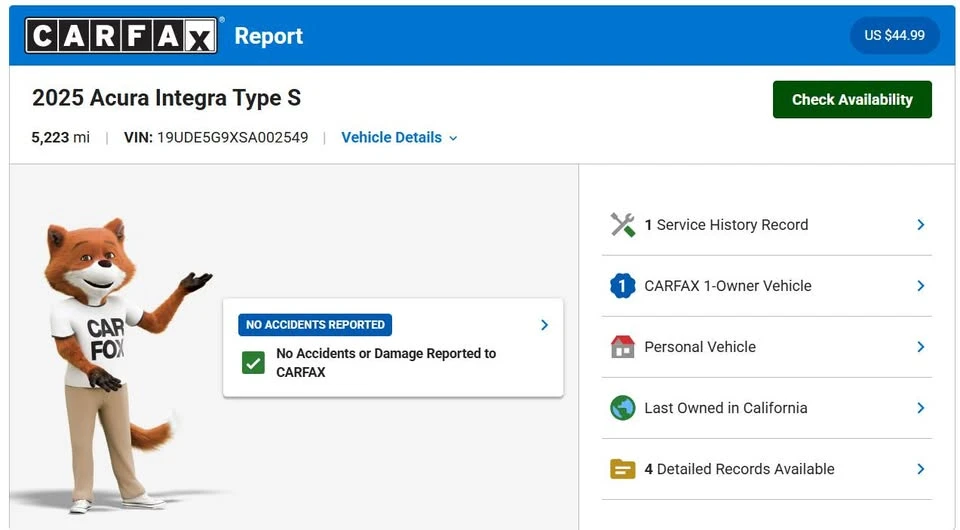Open chevron next to CARFAX 1-Owner Vehicle

(921, 286)
